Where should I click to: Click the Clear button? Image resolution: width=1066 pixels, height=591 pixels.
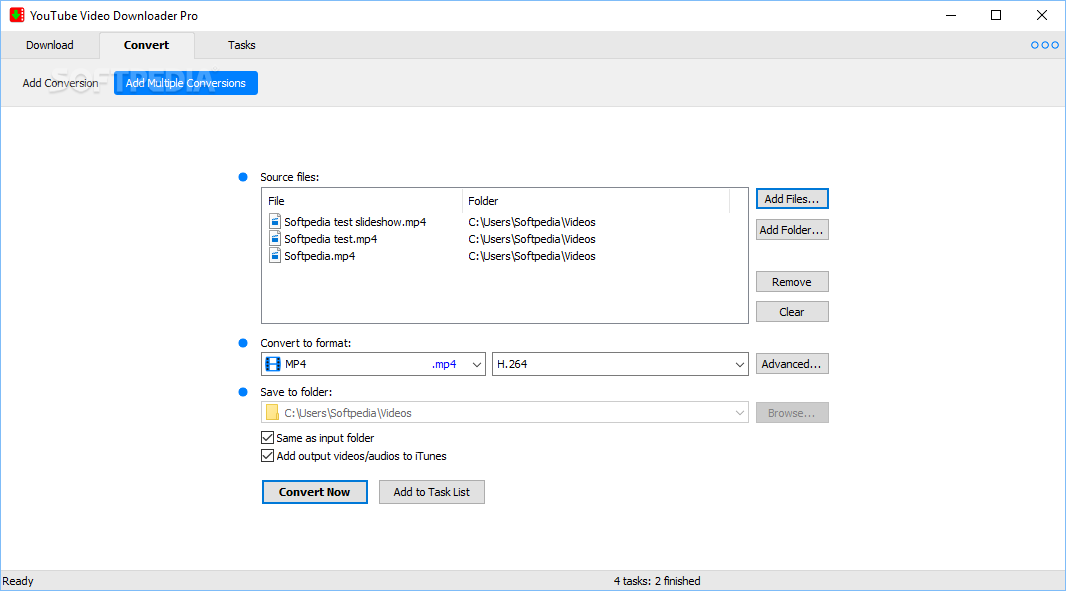click(x=792, y=311)
